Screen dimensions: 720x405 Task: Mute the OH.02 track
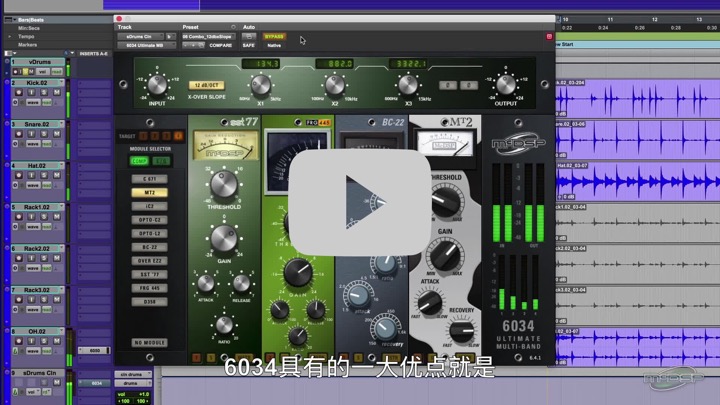tap(57, 341)
